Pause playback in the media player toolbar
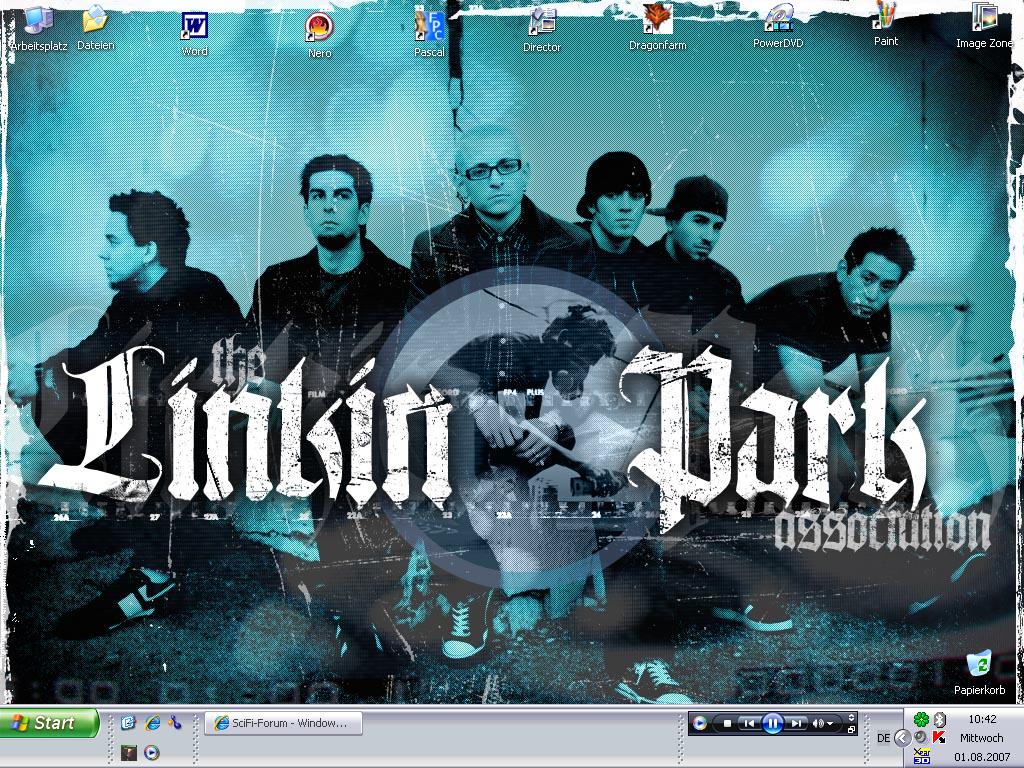This screenshot has height=768, width=1024. pos(772,723)
